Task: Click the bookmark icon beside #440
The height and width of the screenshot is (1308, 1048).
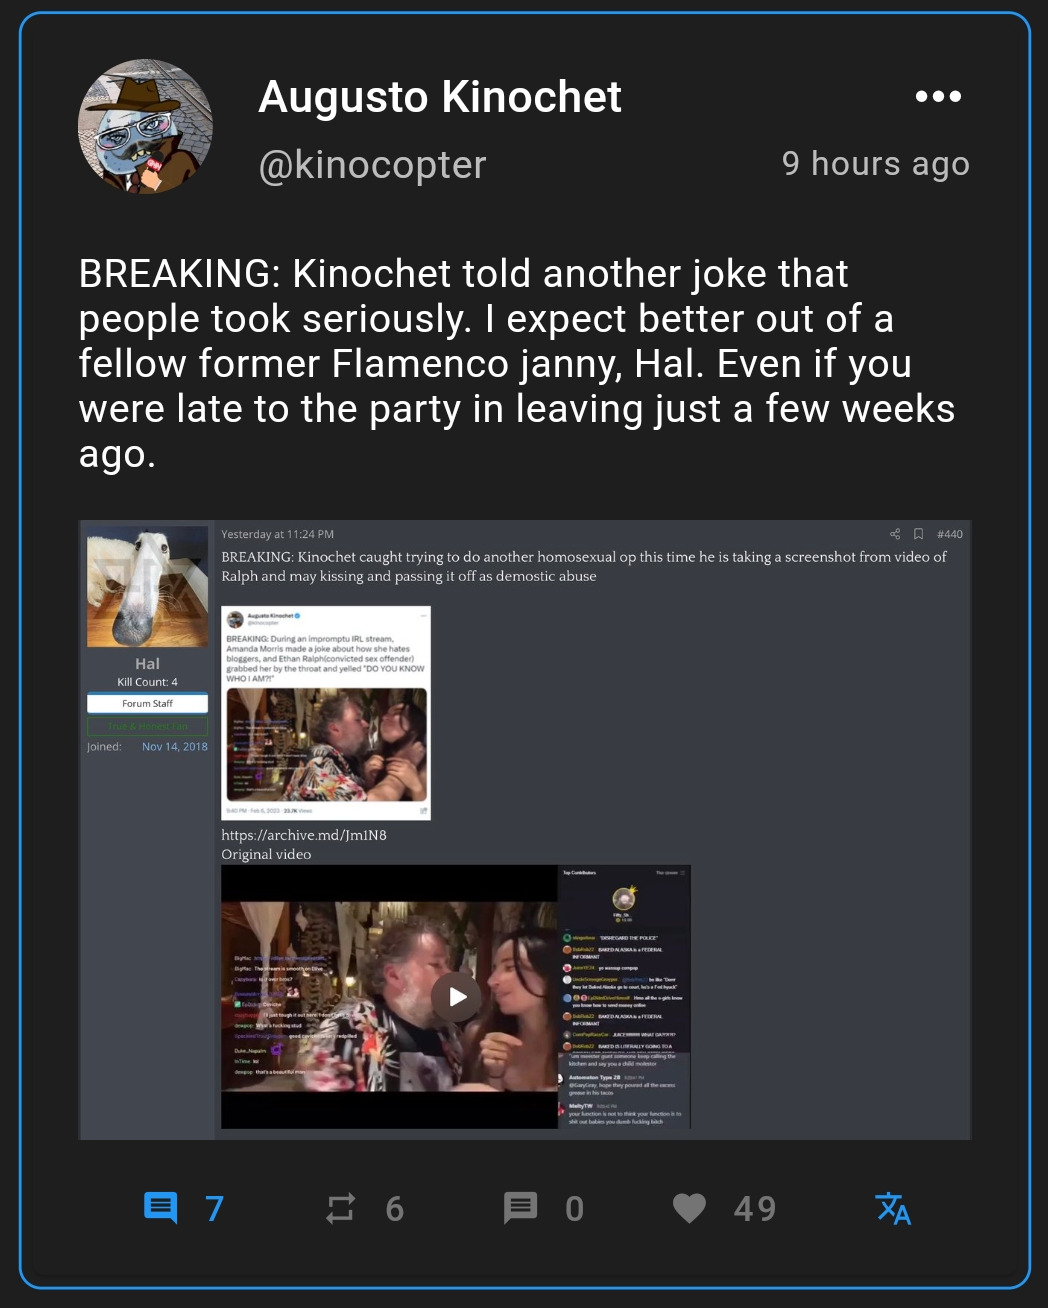Action: click(x=918, y=534)
